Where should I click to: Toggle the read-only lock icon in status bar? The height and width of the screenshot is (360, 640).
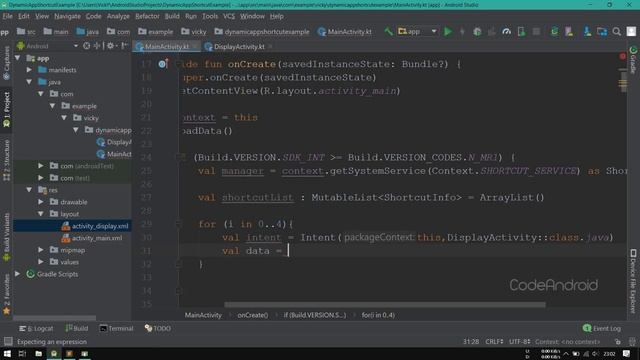(x=618, y=342)
